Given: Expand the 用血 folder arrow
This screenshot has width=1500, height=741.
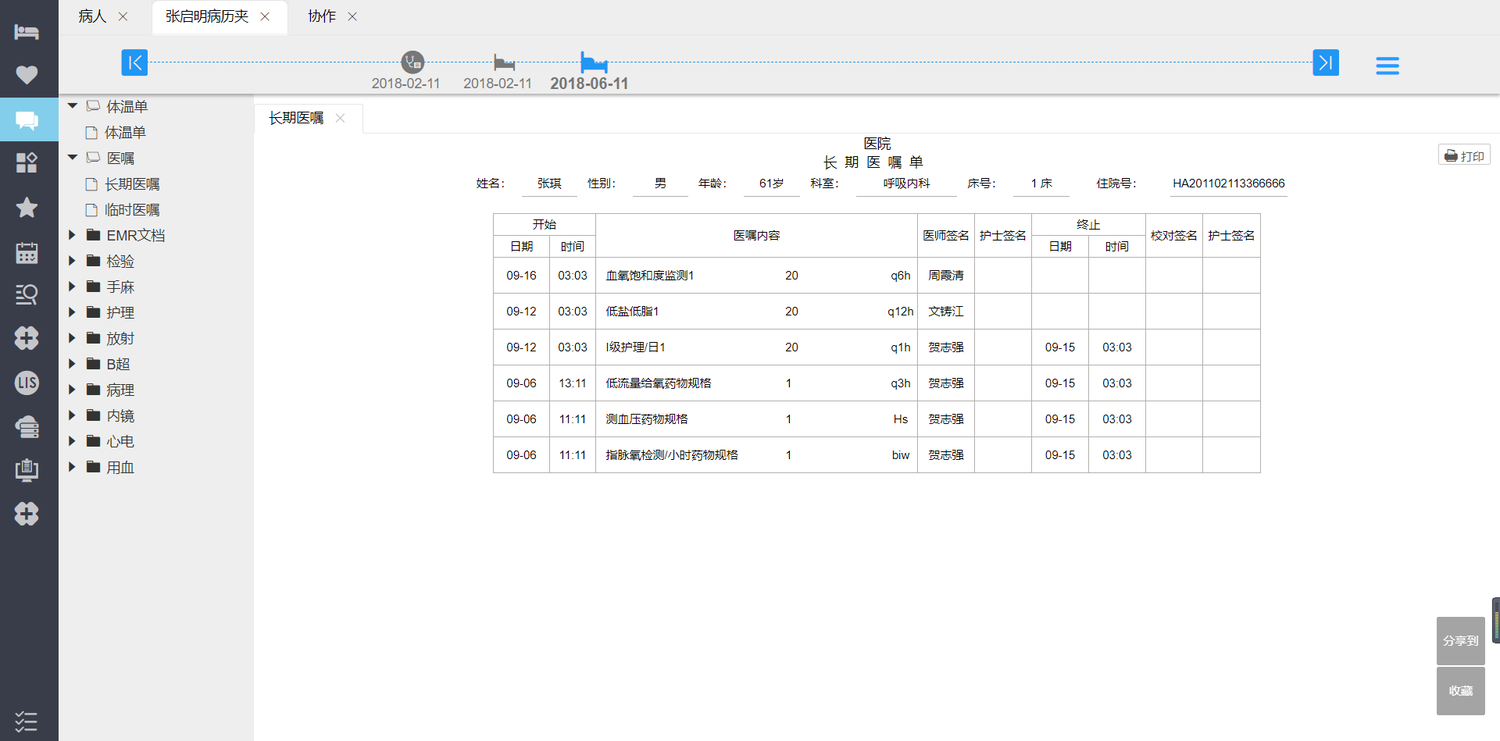Looking at the screenshot, I should tap(72, 467).
